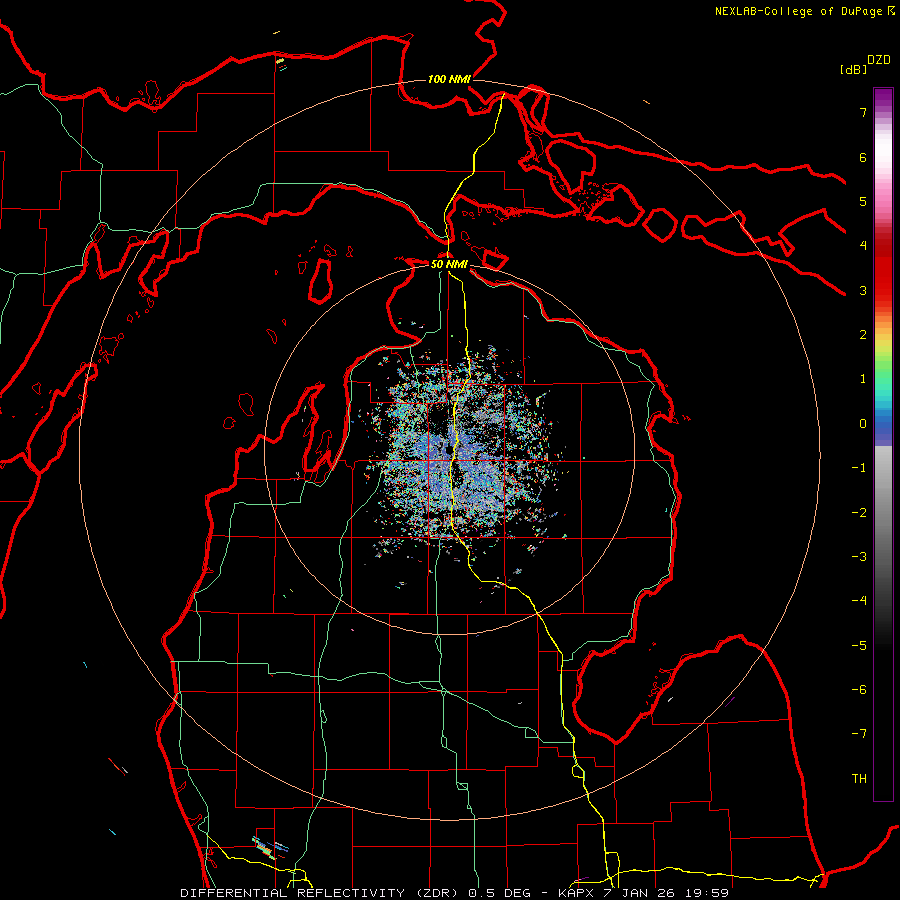Screen dimensions: 900x900
Task: Click the TH threshold label on color scale
Action: [x=859, y=778]
